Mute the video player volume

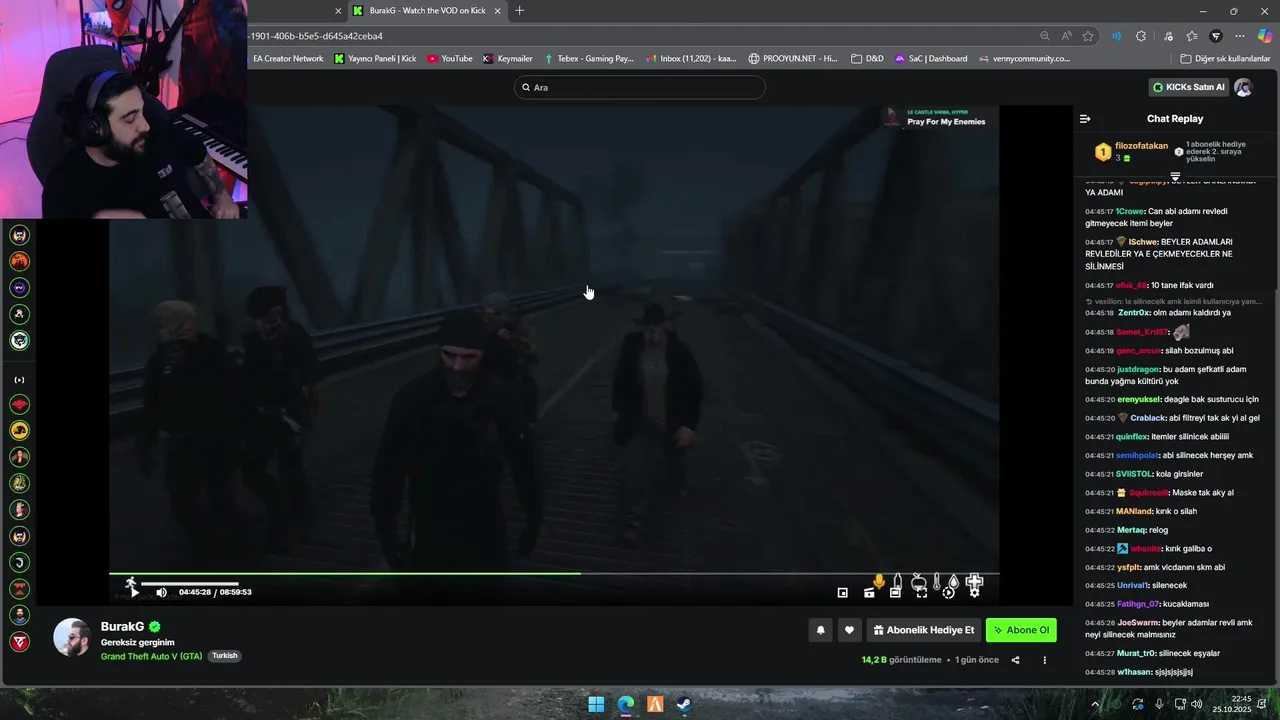(x=161, y=592)
